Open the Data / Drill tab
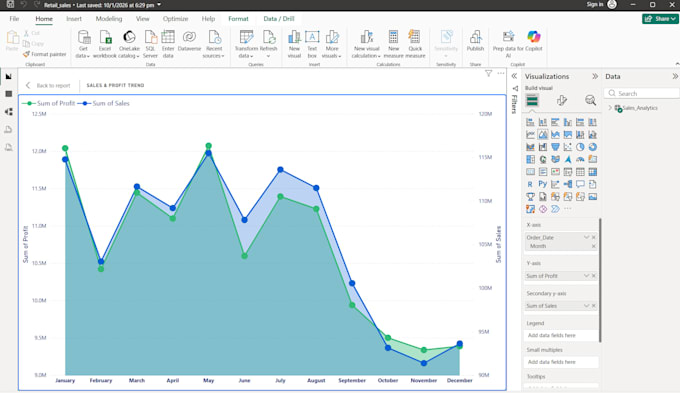The width and height of the screenshot is (680, 393). [279, 19]
